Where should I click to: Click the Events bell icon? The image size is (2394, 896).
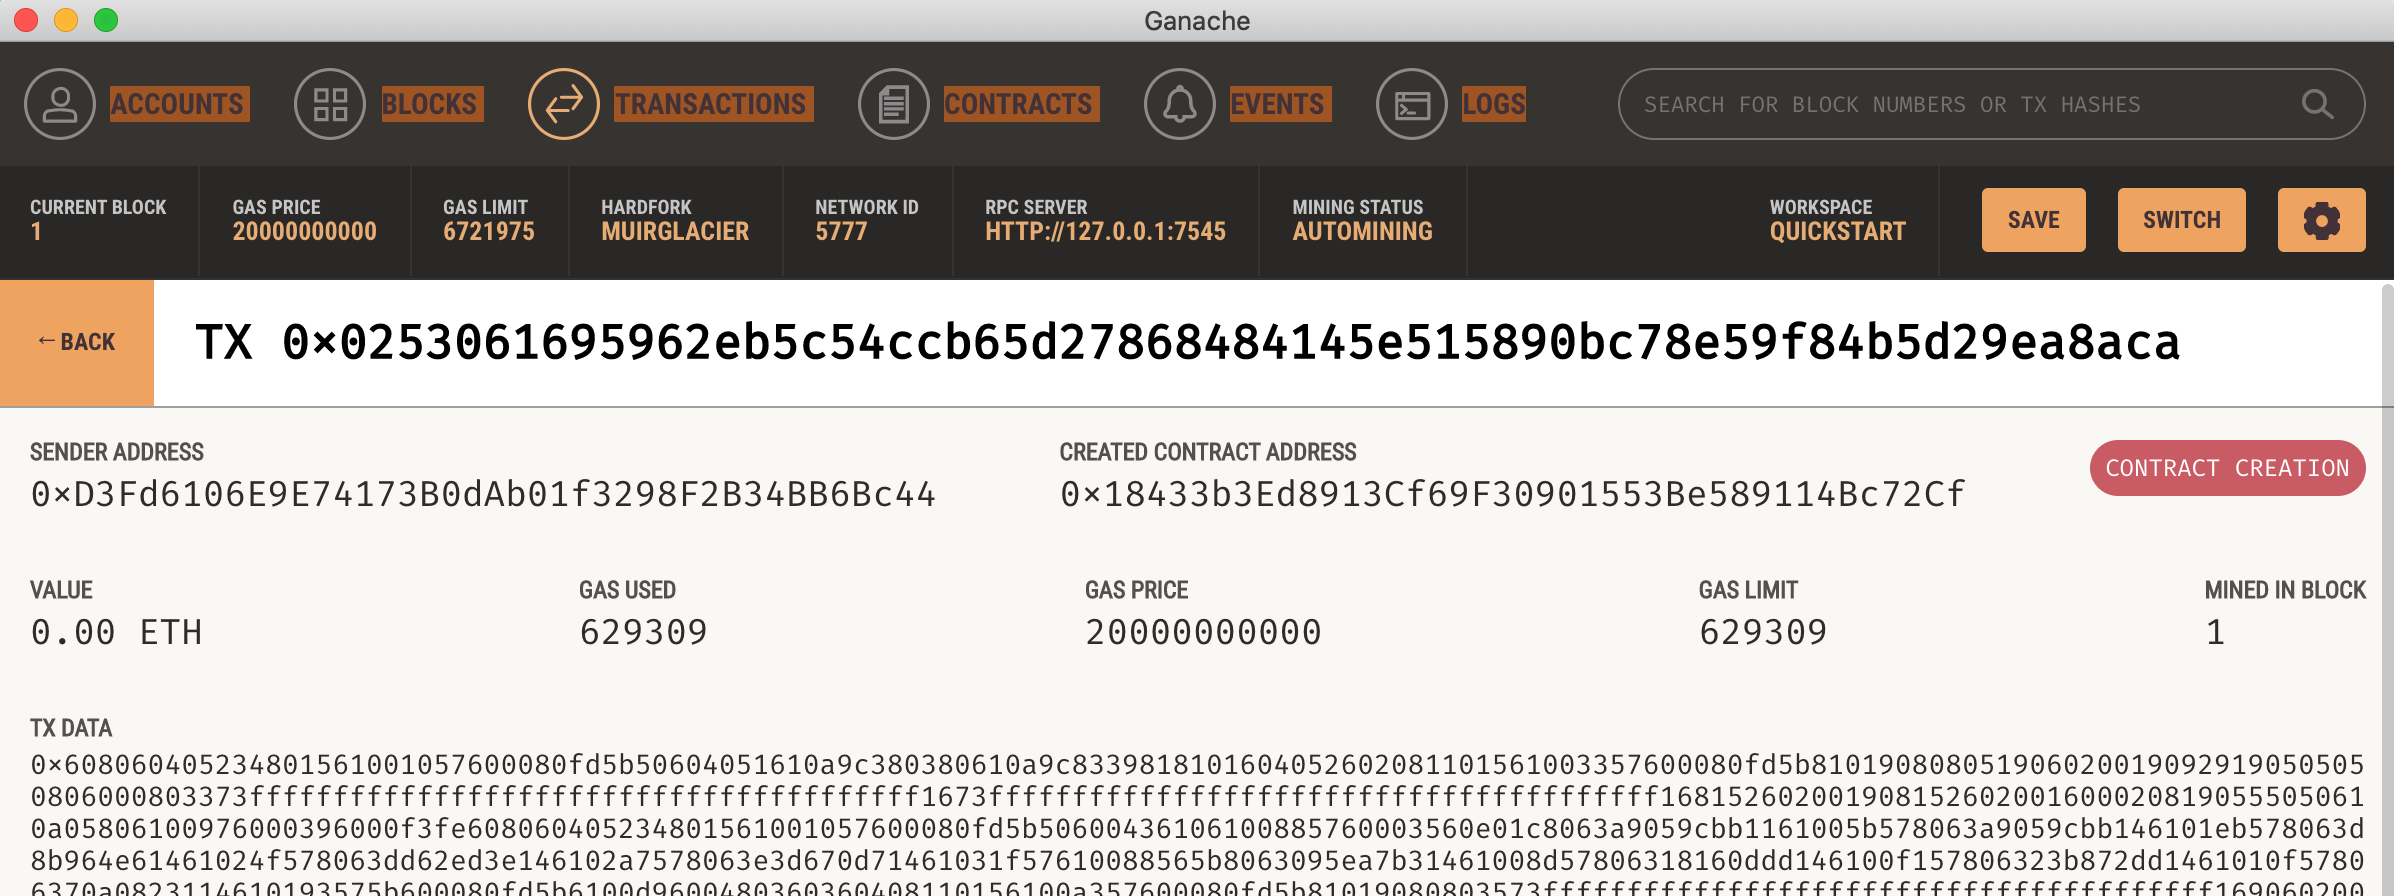click(x=1180, y=104)
